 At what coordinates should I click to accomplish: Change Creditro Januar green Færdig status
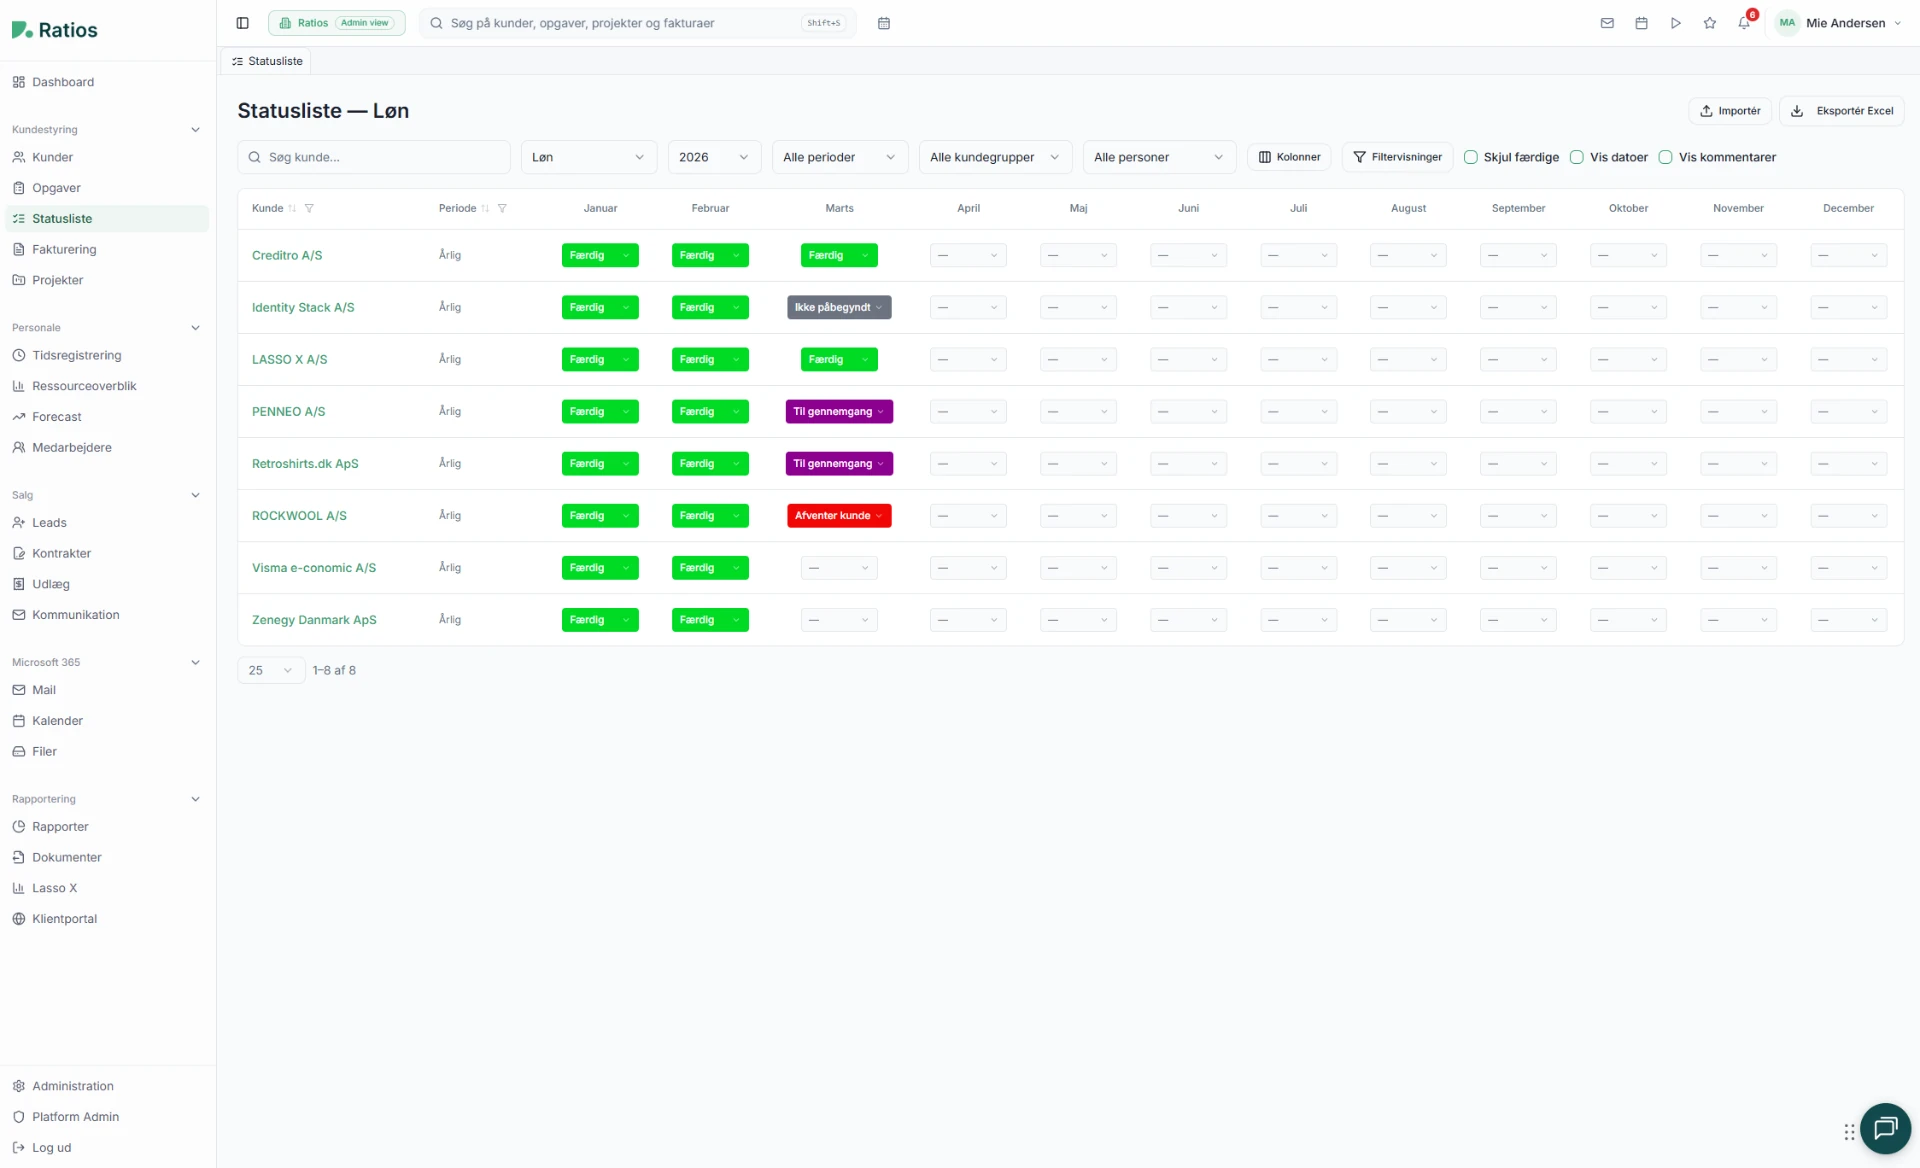(600, 256)
